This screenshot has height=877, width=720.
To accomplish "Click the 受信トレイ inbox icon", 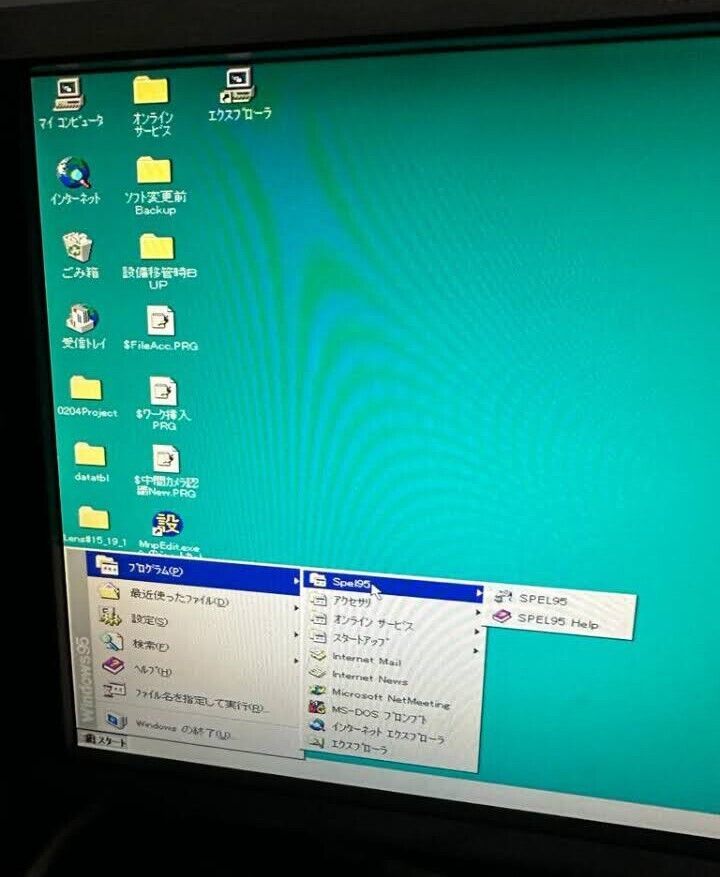I will (x=82, y=318).
